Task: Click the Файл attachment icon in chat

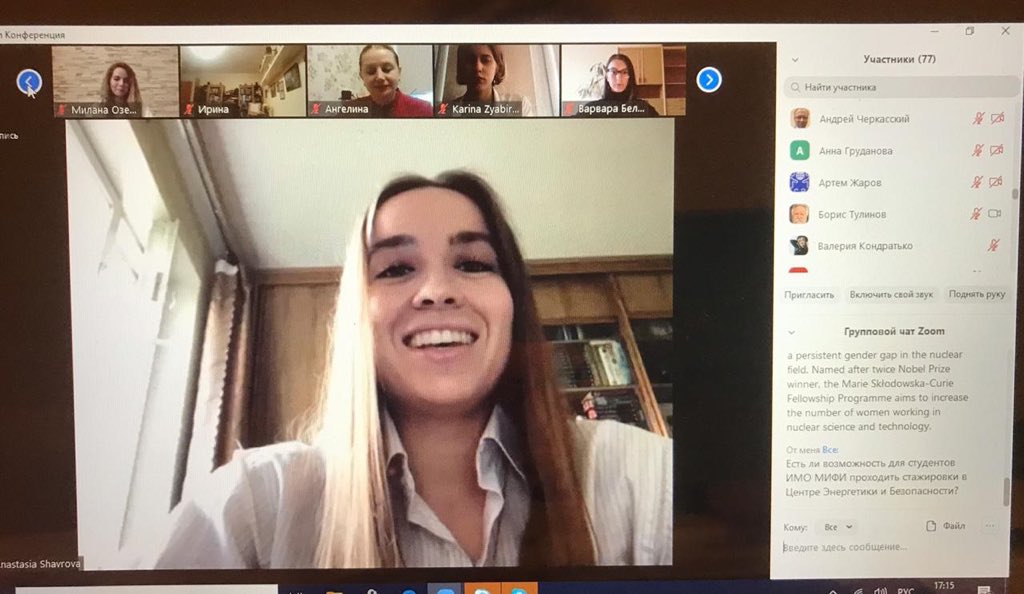Action: coord(931,525)
